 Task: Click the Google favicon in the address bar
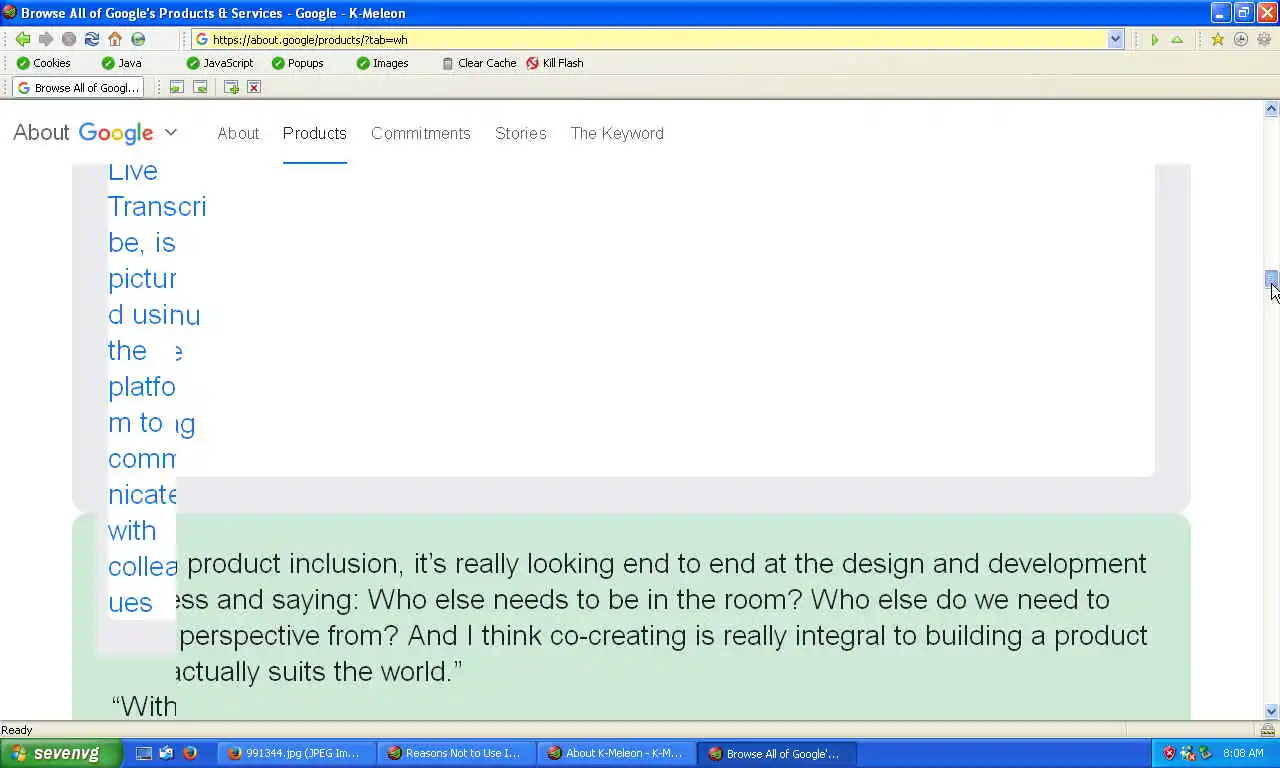click(x=202, y=40)
